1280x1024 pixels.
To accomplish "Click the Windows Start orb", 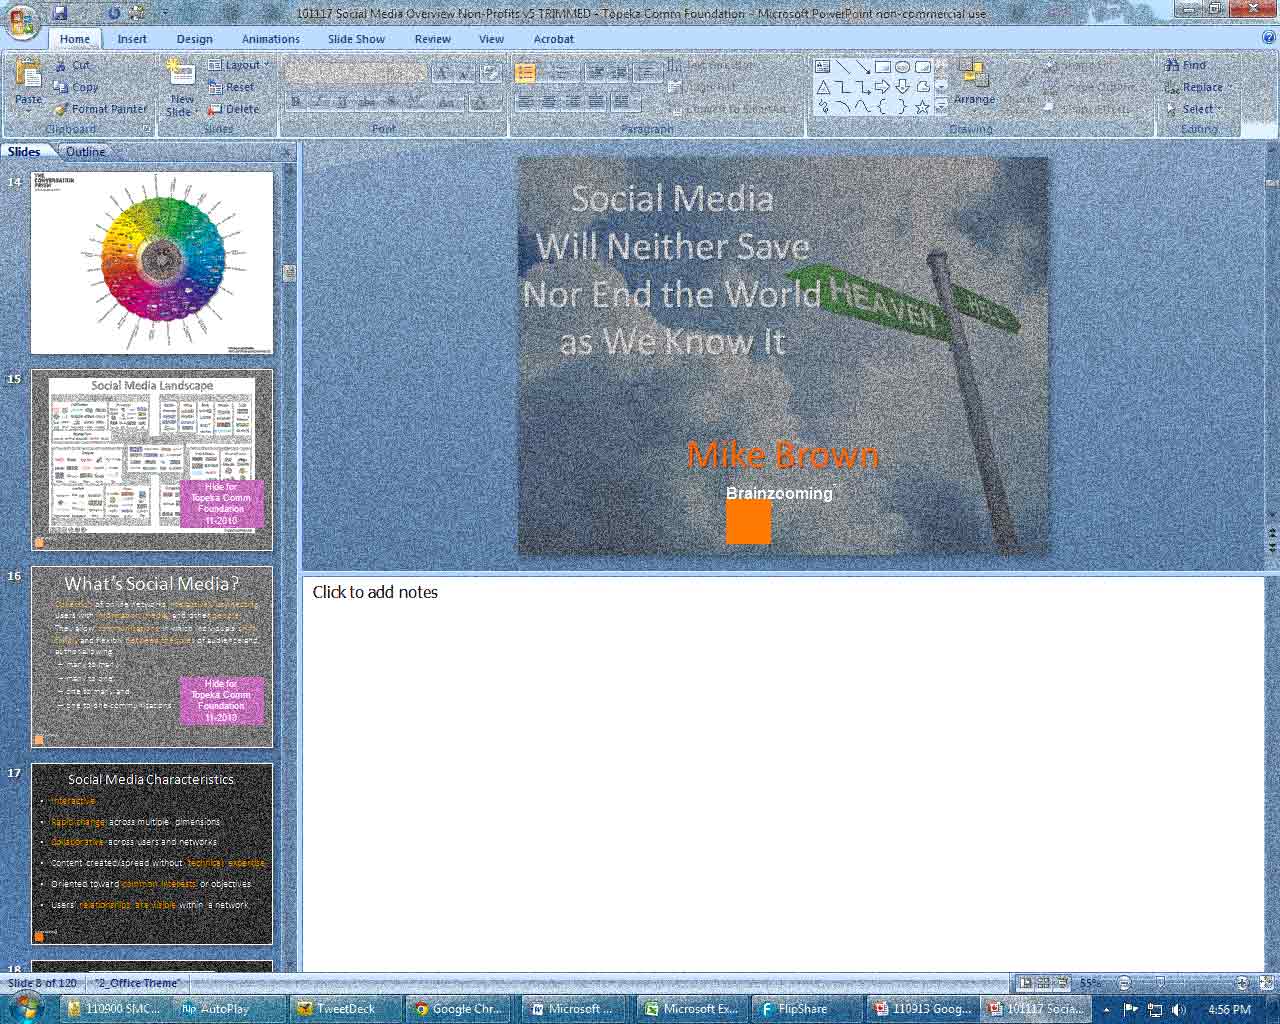I will pos(27,1007).
